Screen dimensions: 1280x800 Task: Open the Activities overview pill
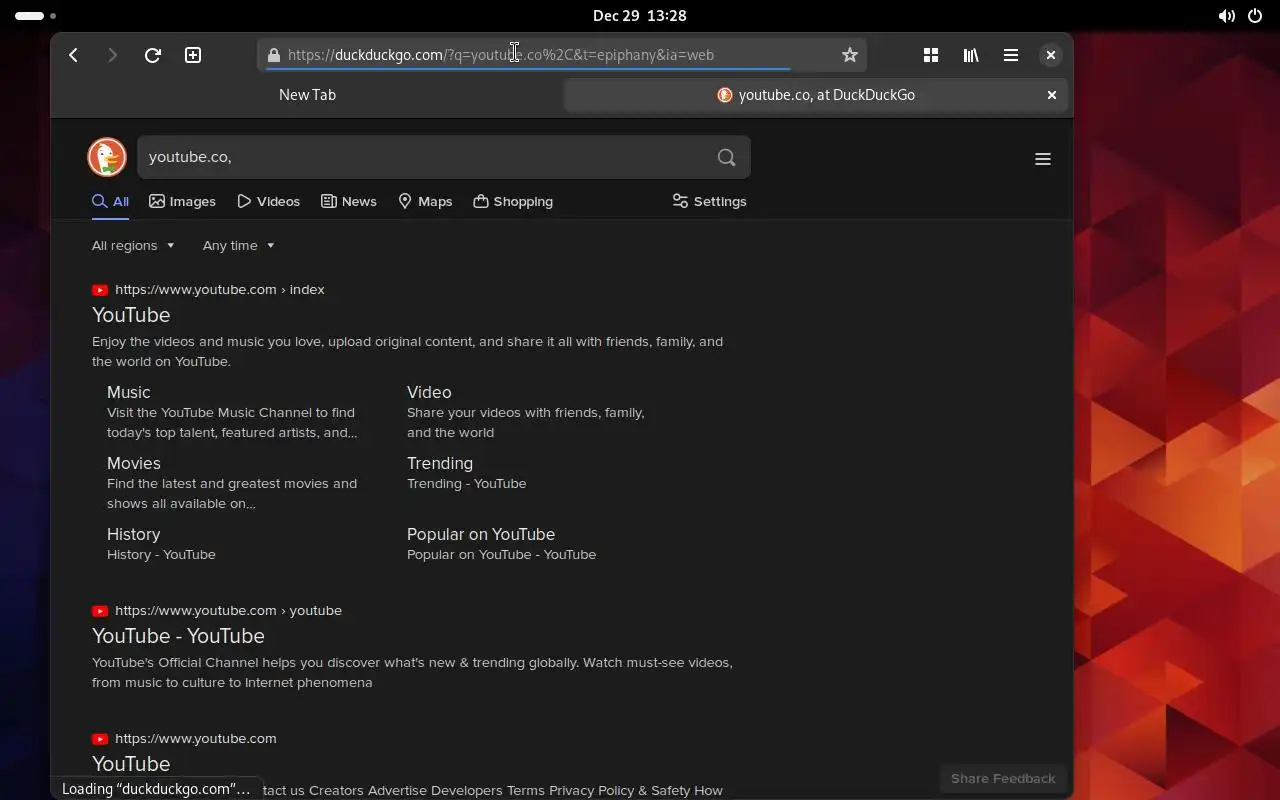tap(36, 16)
